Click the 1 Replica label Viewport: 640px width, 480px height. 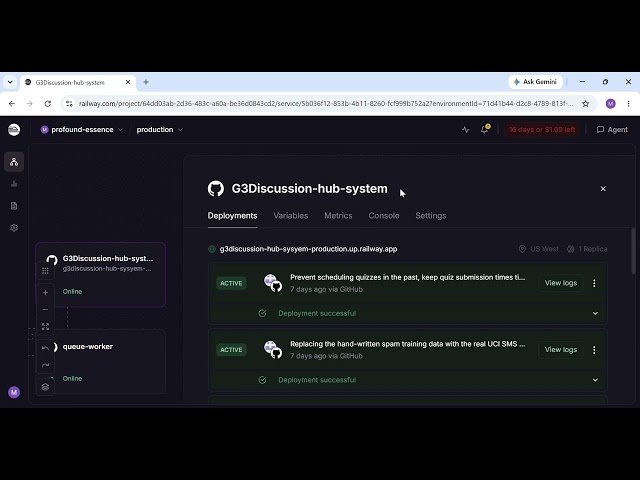tap(587, 249)
